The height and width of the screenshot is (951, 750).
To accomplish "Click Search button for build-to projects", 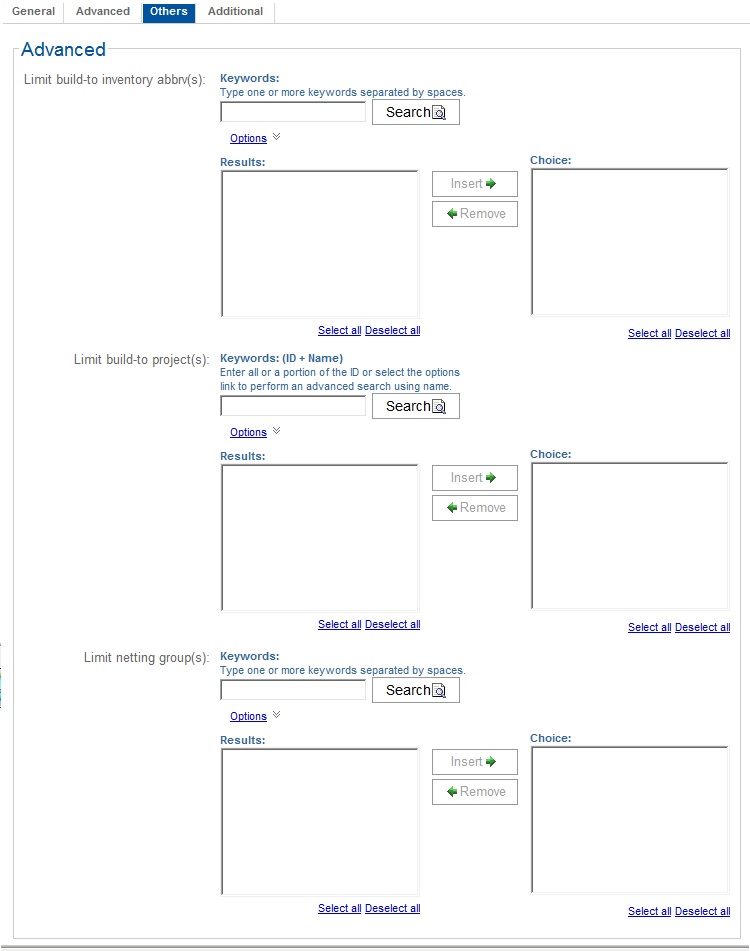I will (415, 406).
